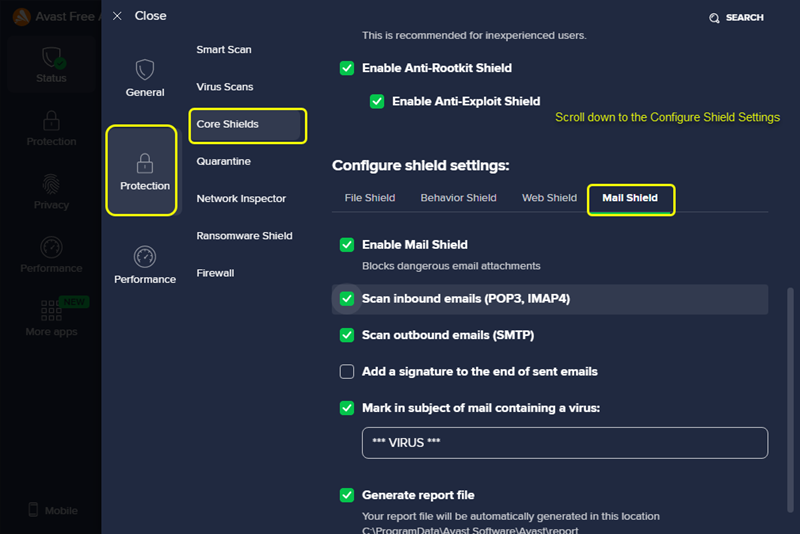Disable the Enable Mail Shield checkbox
The height and width of the screenshot is (534, 800).
(x=347, y=245)
